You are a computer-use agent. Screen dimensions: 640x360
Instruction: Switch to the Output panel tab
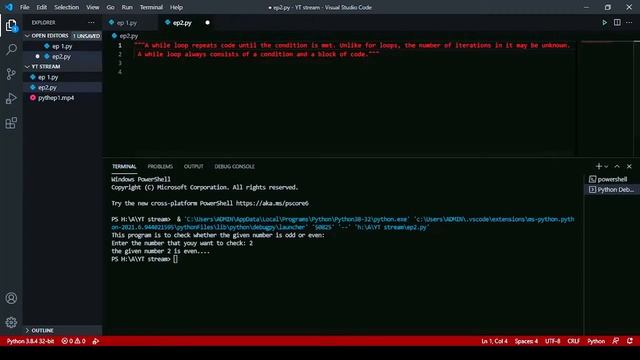click(x=193, y=167)
